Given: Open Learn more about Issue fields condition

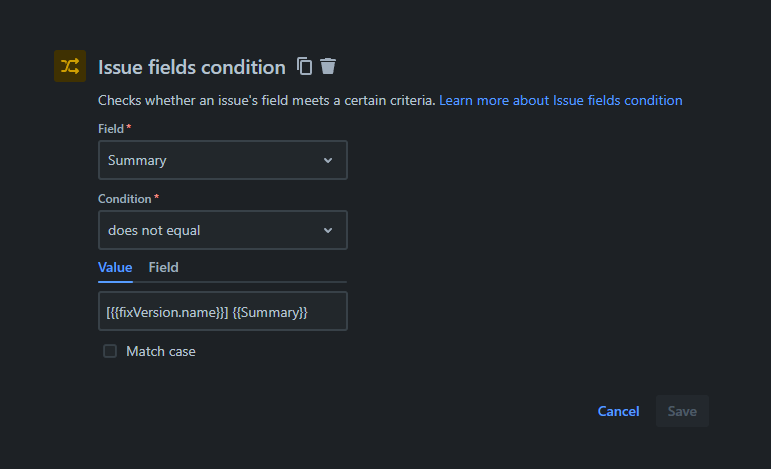Looking at the screenshot, I should pos(560,100).
